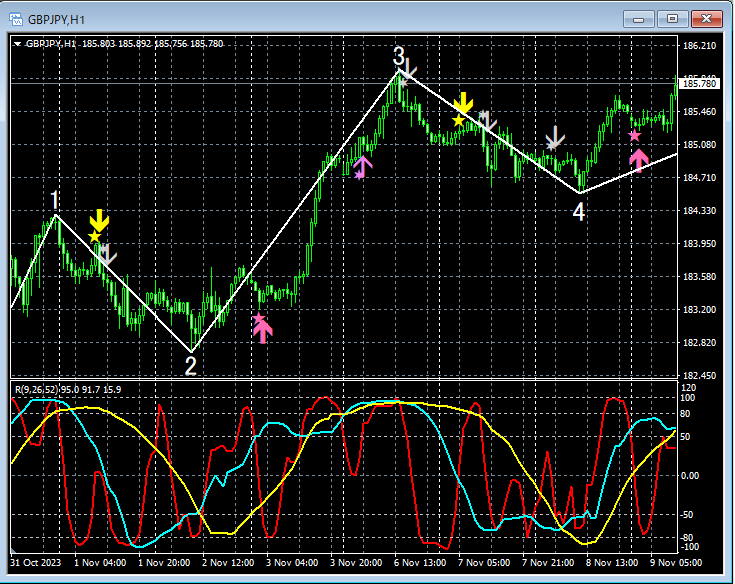Viewport: 735px width, 584px height.
Task: Select the pink star above rightmost pink arrow
Action: 634,135
